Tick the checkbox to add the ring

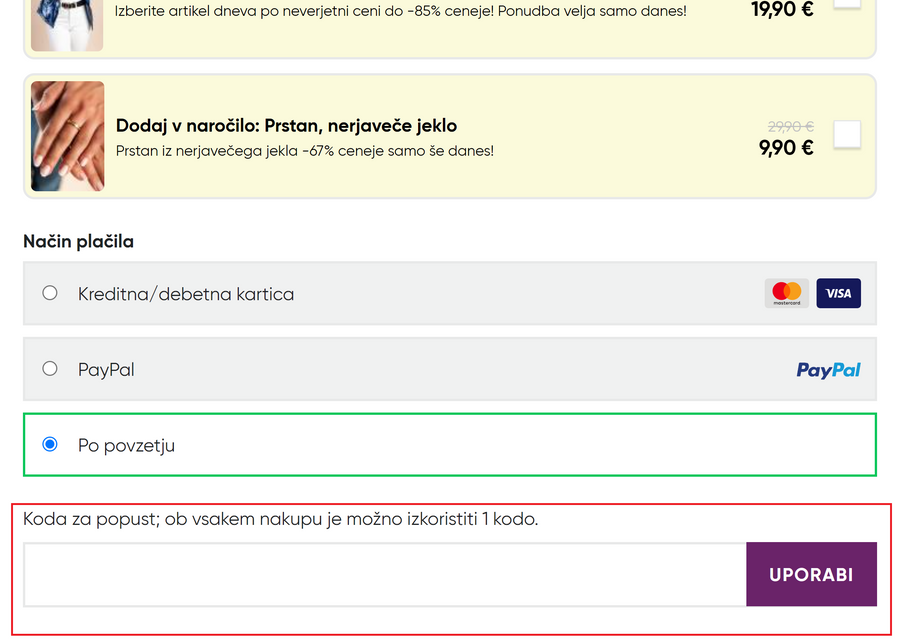(x=846, y=135)
